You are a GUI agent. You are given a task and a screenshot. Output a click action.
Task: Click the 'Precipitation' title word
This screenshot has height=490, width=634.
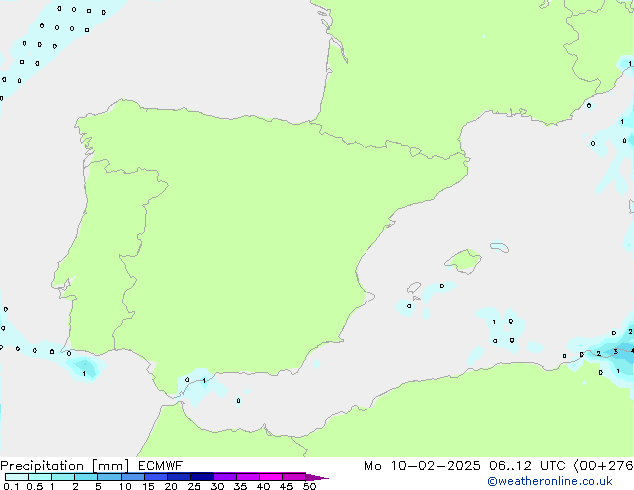pyautogui.click(x=42, y=466)
